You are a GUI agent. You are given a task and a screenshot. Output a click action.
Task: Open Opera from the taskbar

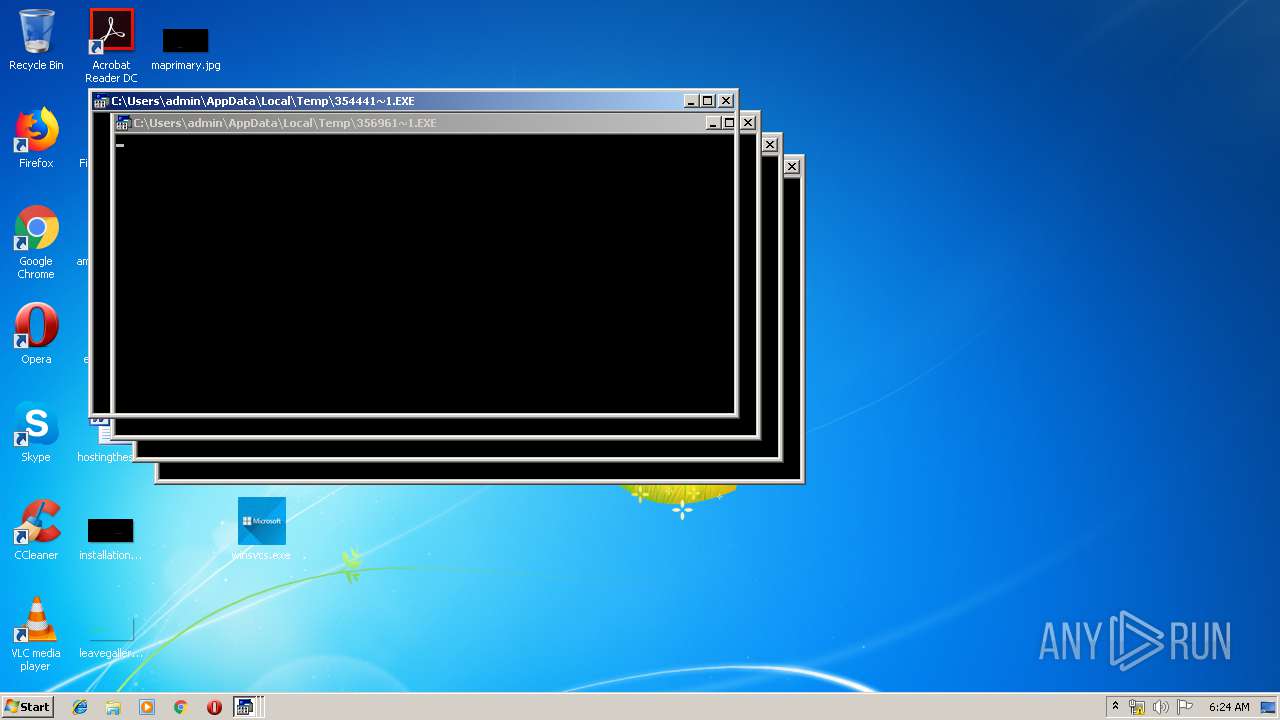tap(214, 707)
